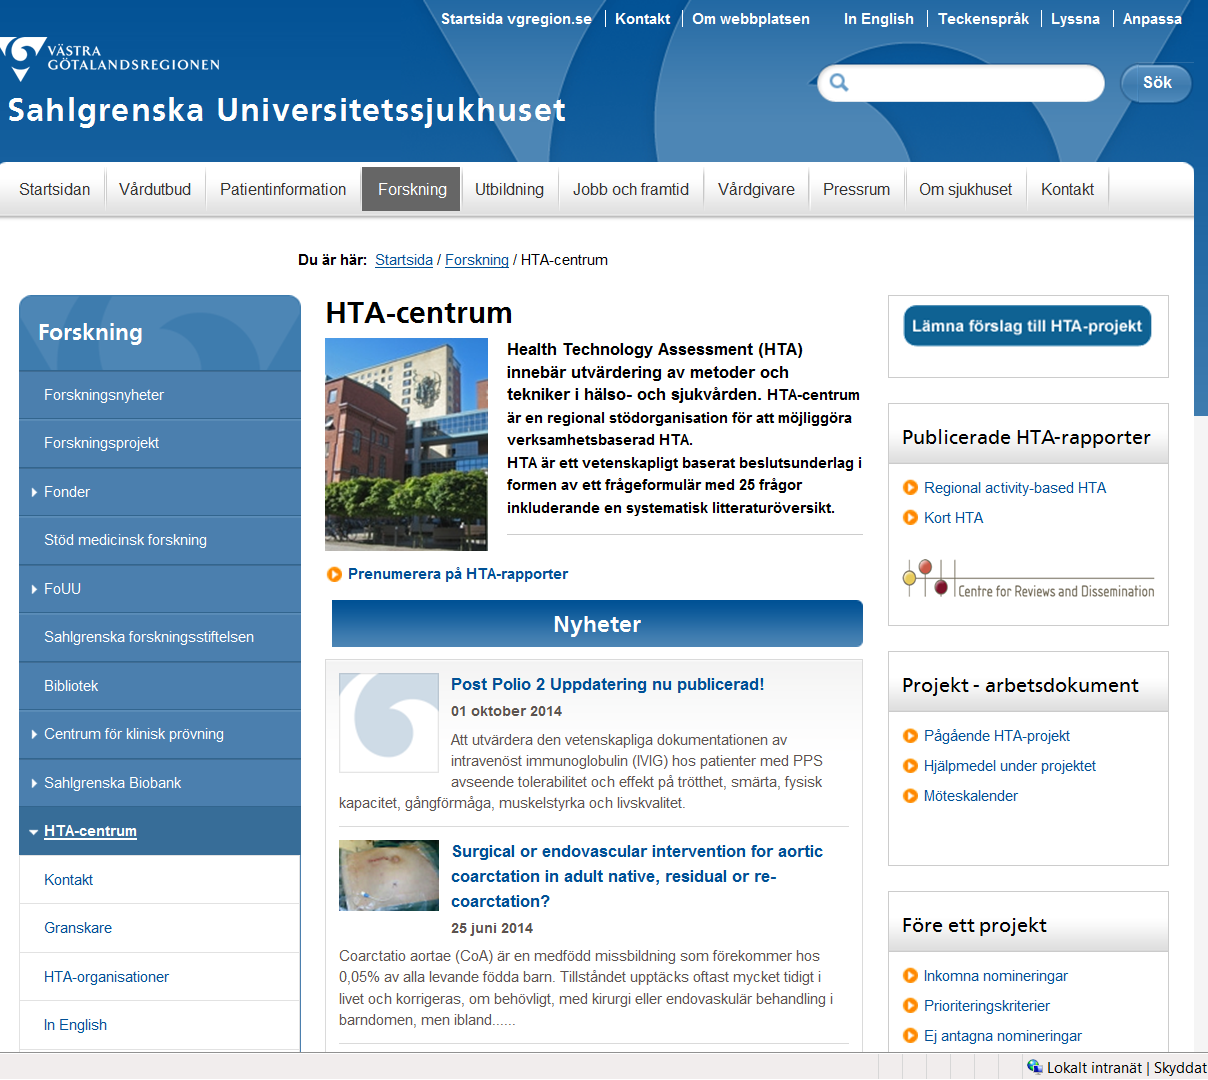Image resolution: width=1208 pixels, height=1080 pixels.
Task: Open Stöd medicinsk forskning in sidebar
Action: click(x=160, y=540)
